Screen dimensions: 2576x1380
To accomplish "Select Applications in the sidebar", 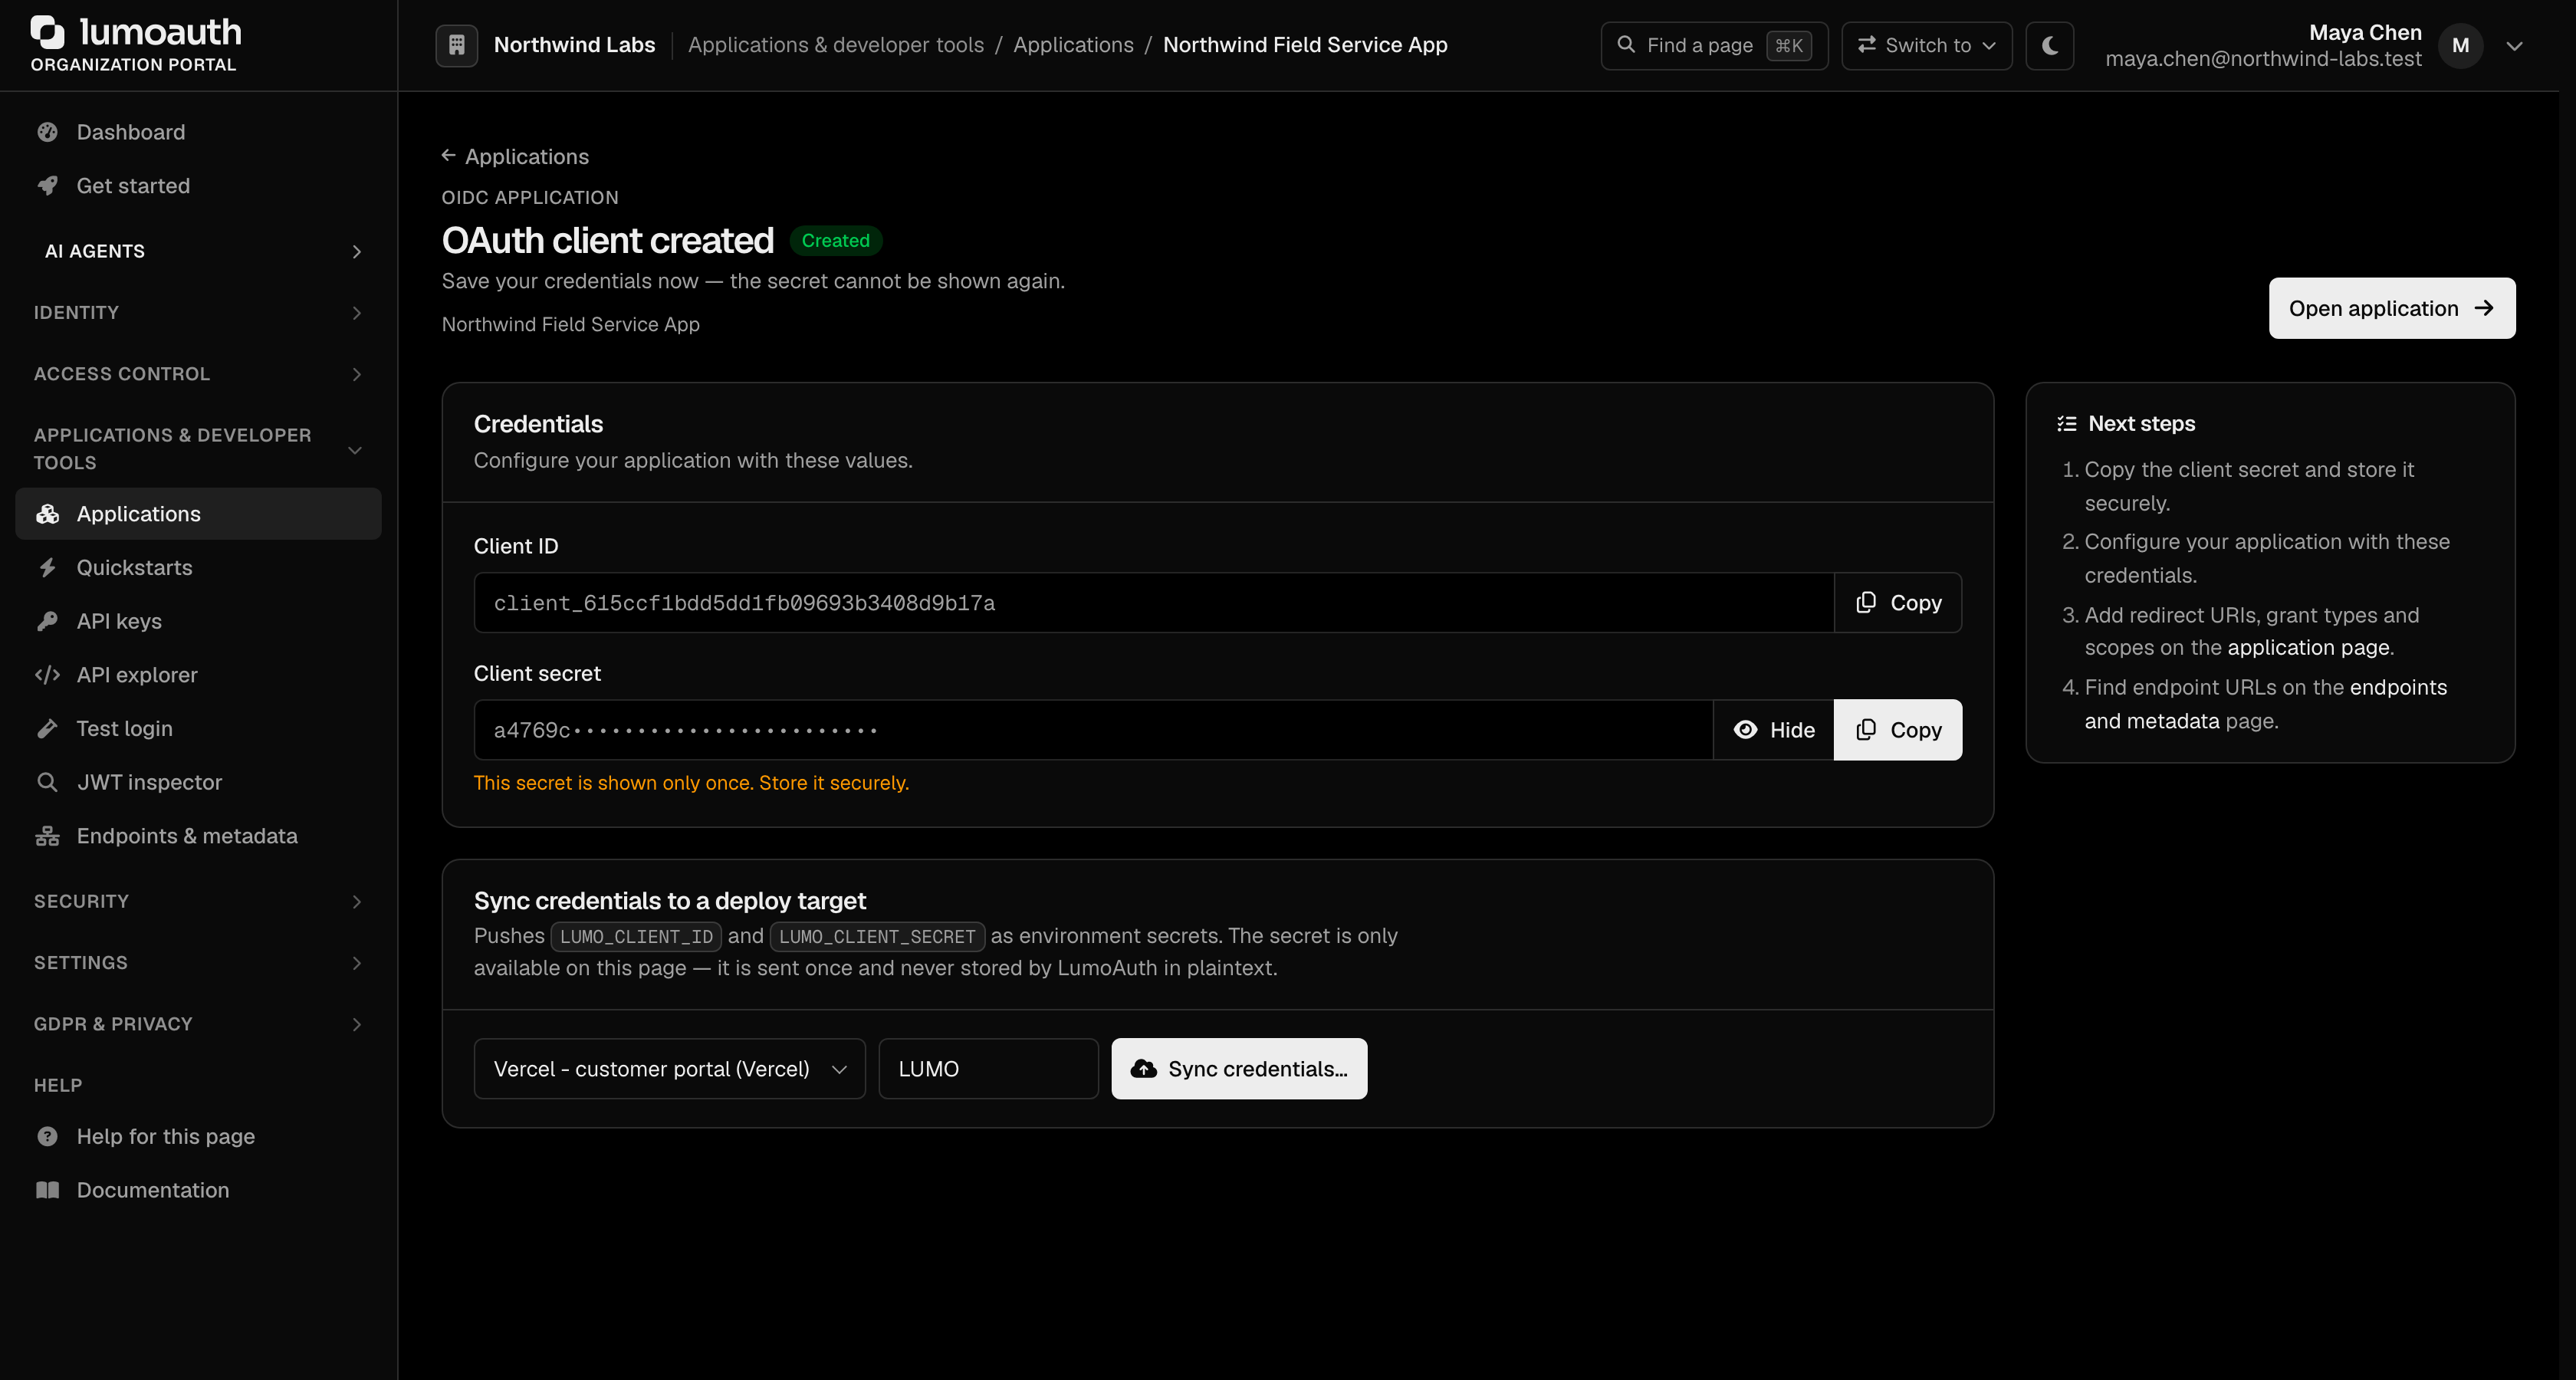I will click(198, 514).
